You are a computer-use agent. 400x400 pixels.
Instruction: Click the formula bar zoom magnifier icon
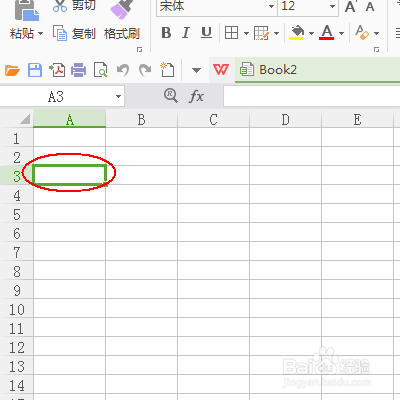[171, 96]
